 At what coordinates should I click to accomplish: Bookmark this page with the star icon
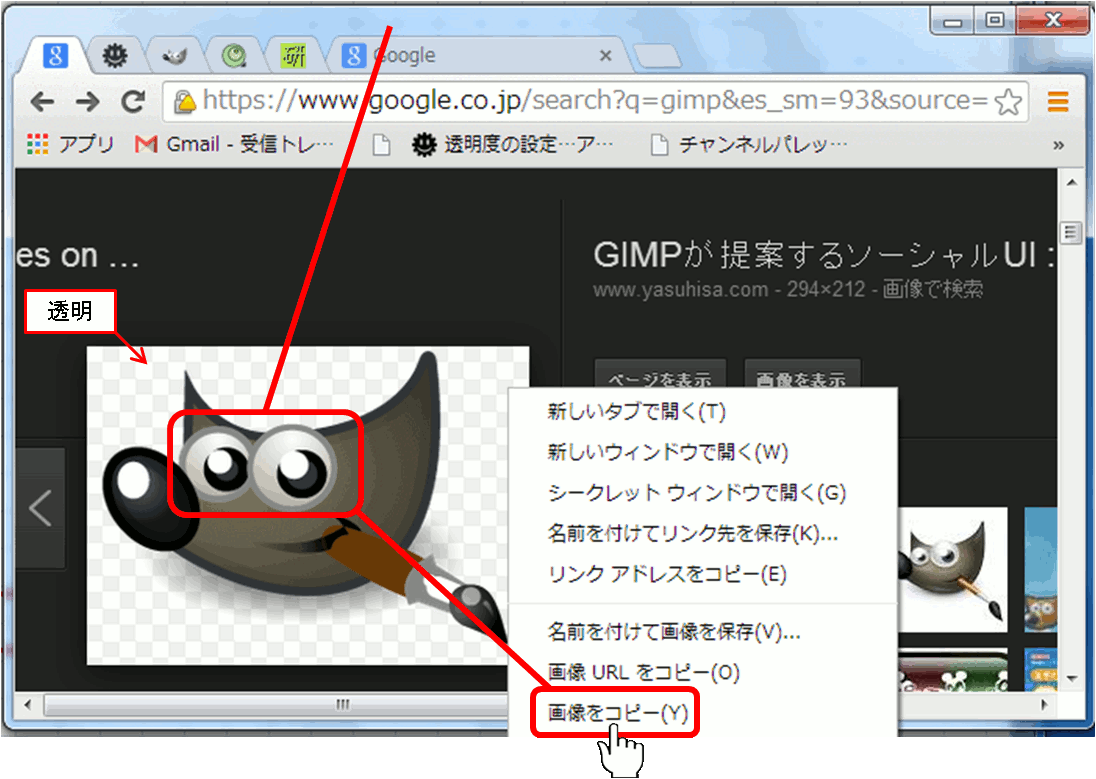(1009, 101)
